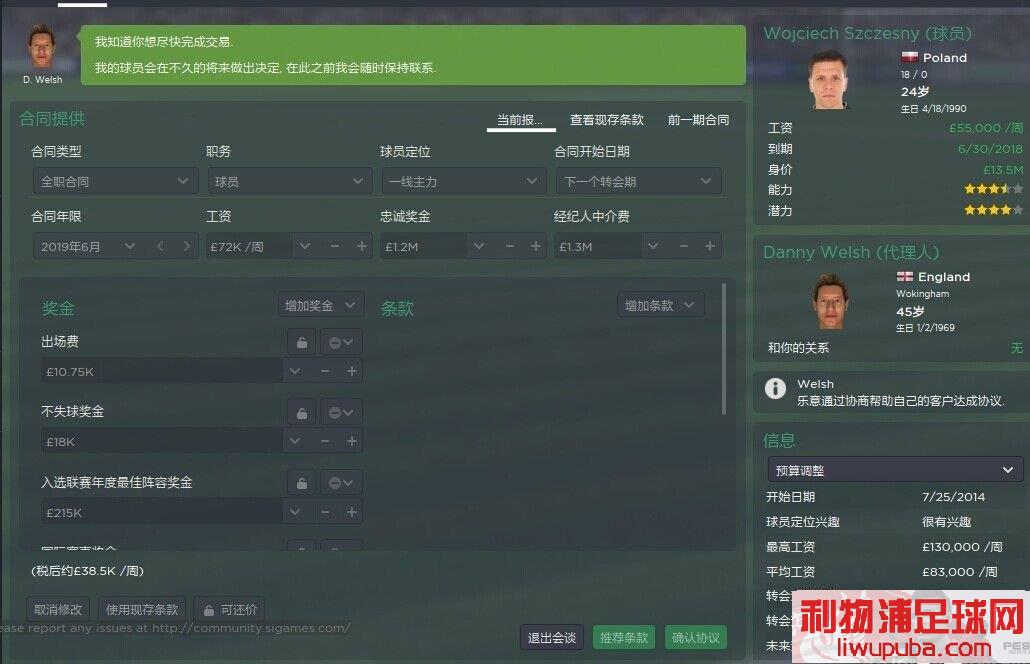Click the £215K best team bonus field
This screenshot has width=1030, height=664.
point(161,512)
